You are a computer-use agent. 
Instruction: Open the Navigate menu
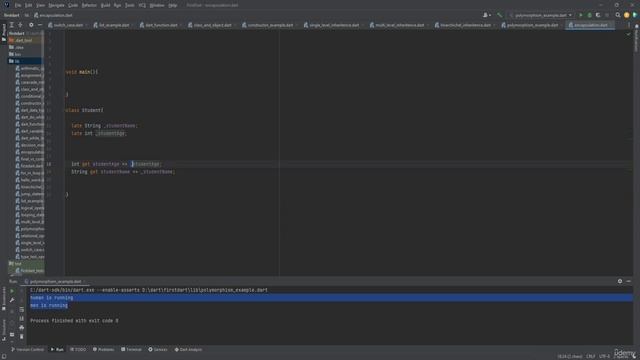[56, 5]
